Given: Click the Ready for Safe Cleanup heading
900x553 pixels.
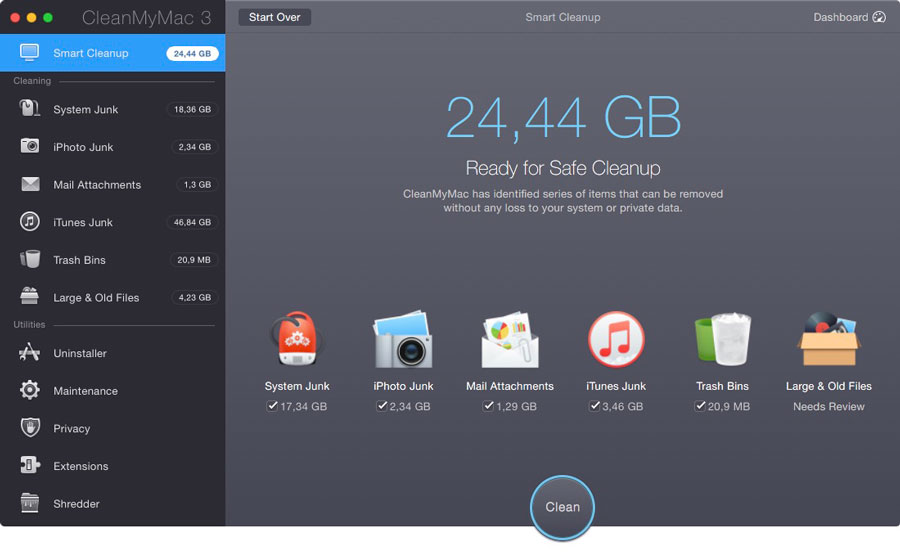Looking at the screenshot, I should [562, 168].
